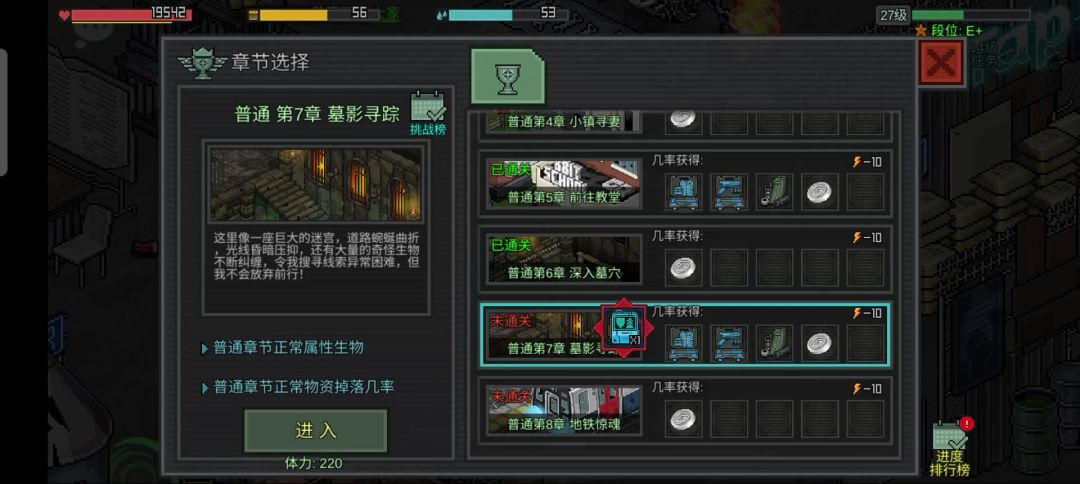Viewport: 1080px width, 484px height.
Task: Click the silver coin reward in Chapter 8
Action: [x=683, y=419]
